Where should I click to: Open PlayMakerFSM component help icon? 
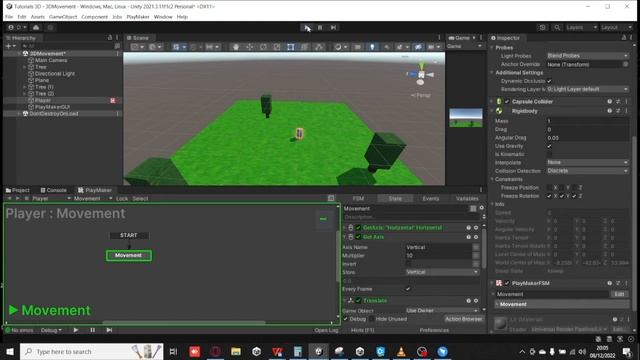tap(609, 283)
